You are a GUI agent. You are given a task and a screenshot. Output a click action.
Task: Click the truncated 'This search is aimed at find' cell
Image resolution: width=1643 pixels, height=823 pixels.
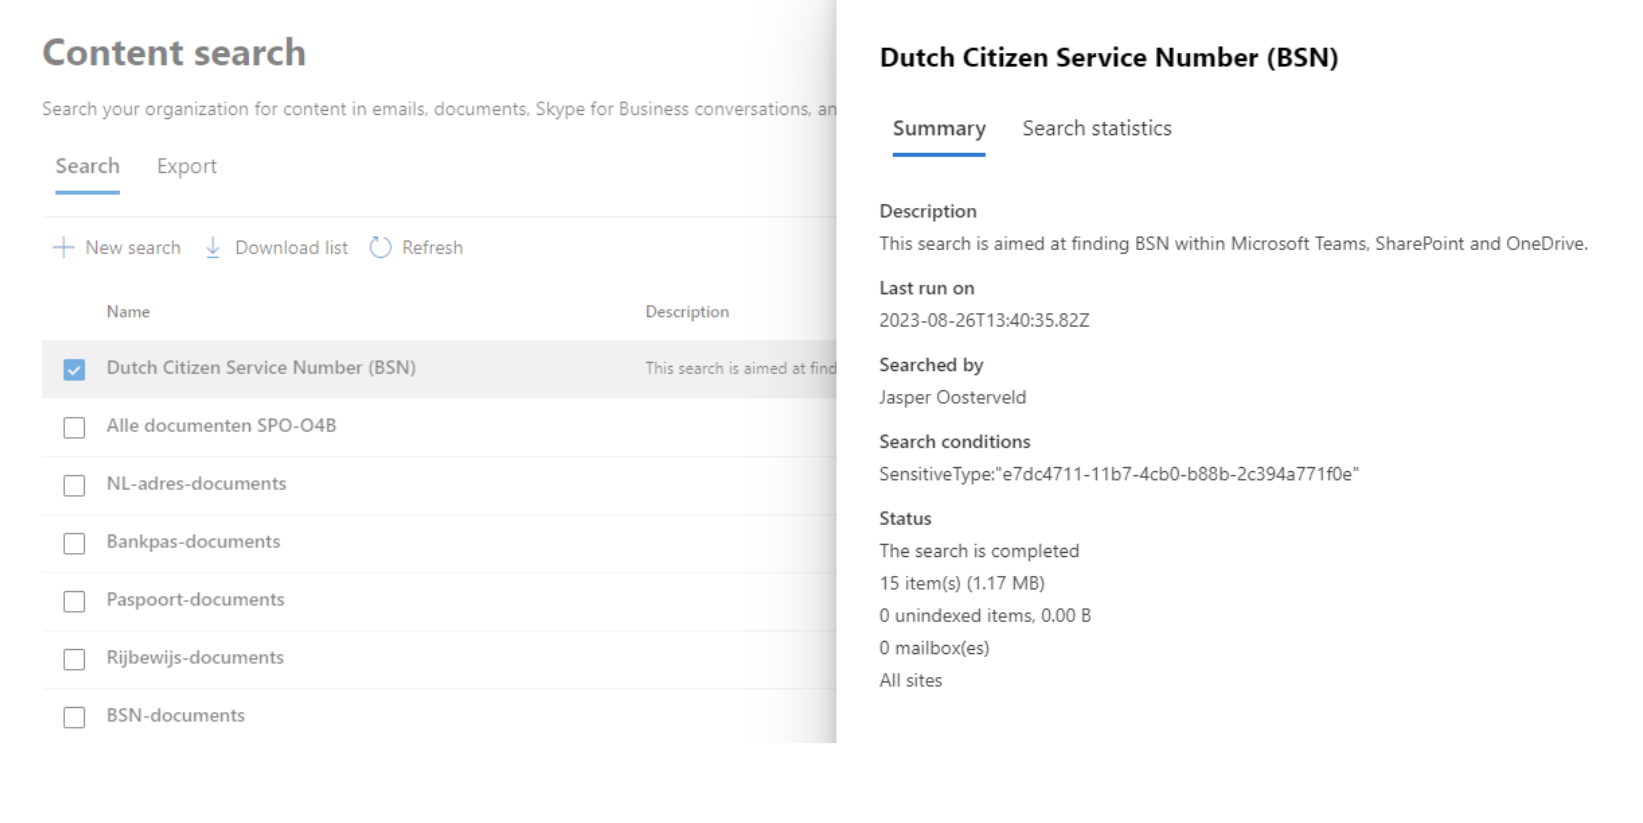pos(740,368)
